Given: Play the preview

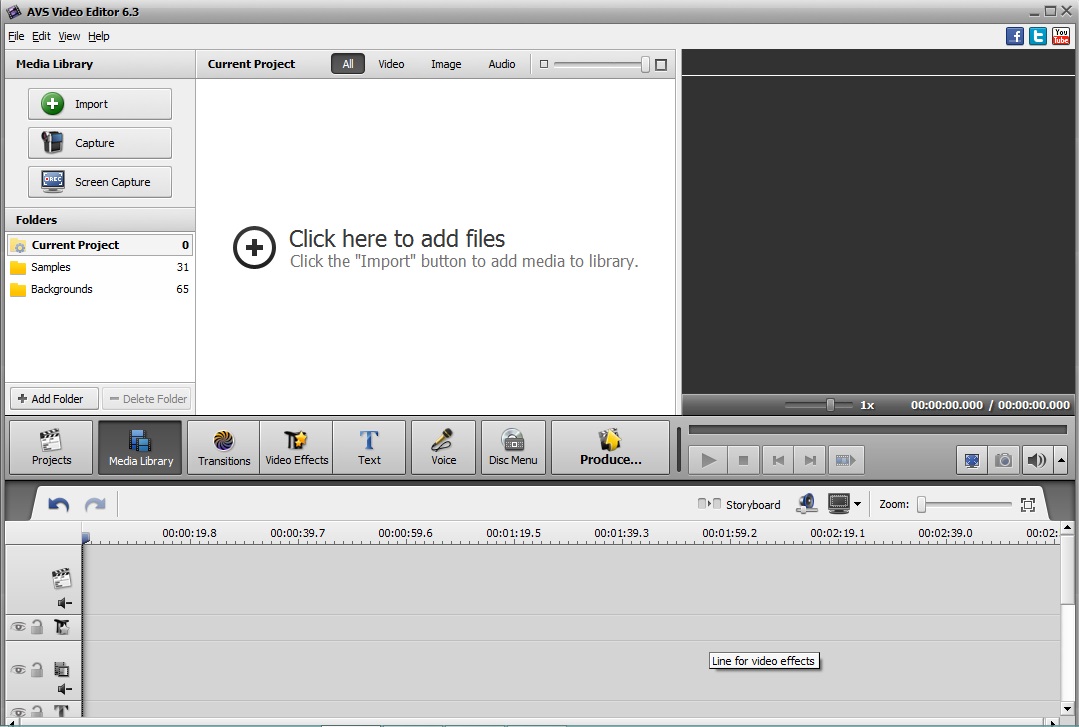Looking at the screenshot, I should [x=708, y=460].
